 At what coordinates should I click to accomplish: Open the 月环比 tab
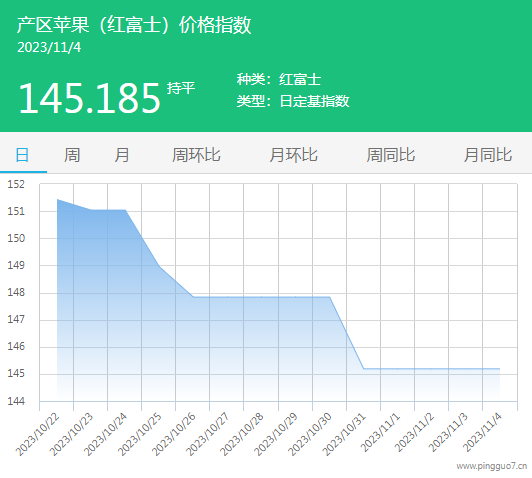click(293, 155)
